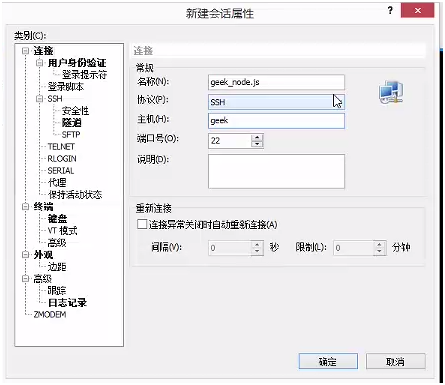Select RLOGIN tree item
The image size is (445, 385).
(62, 159)
